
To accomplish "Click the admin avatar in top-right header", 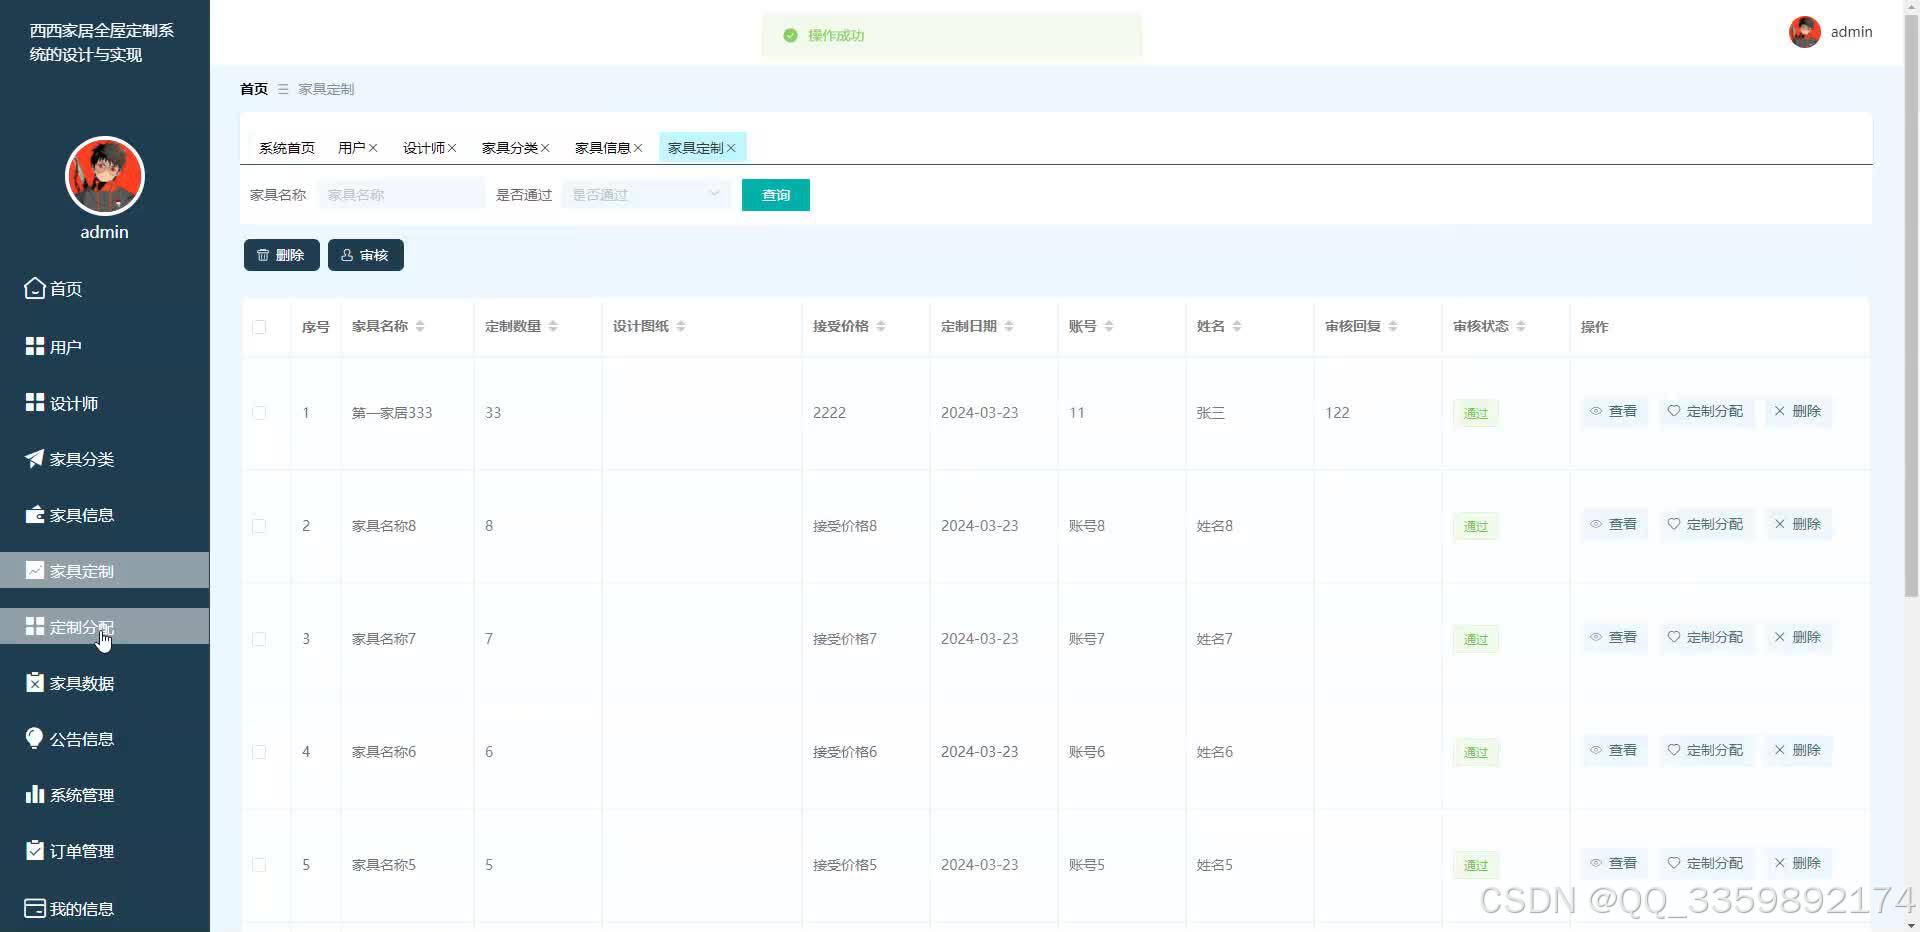I will click(1805, 32).
